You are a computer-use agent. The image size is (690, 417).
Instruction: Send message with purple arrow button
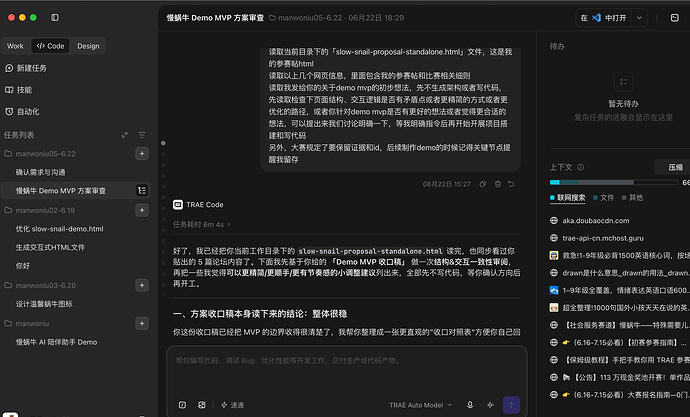click(x=511, y=405)
